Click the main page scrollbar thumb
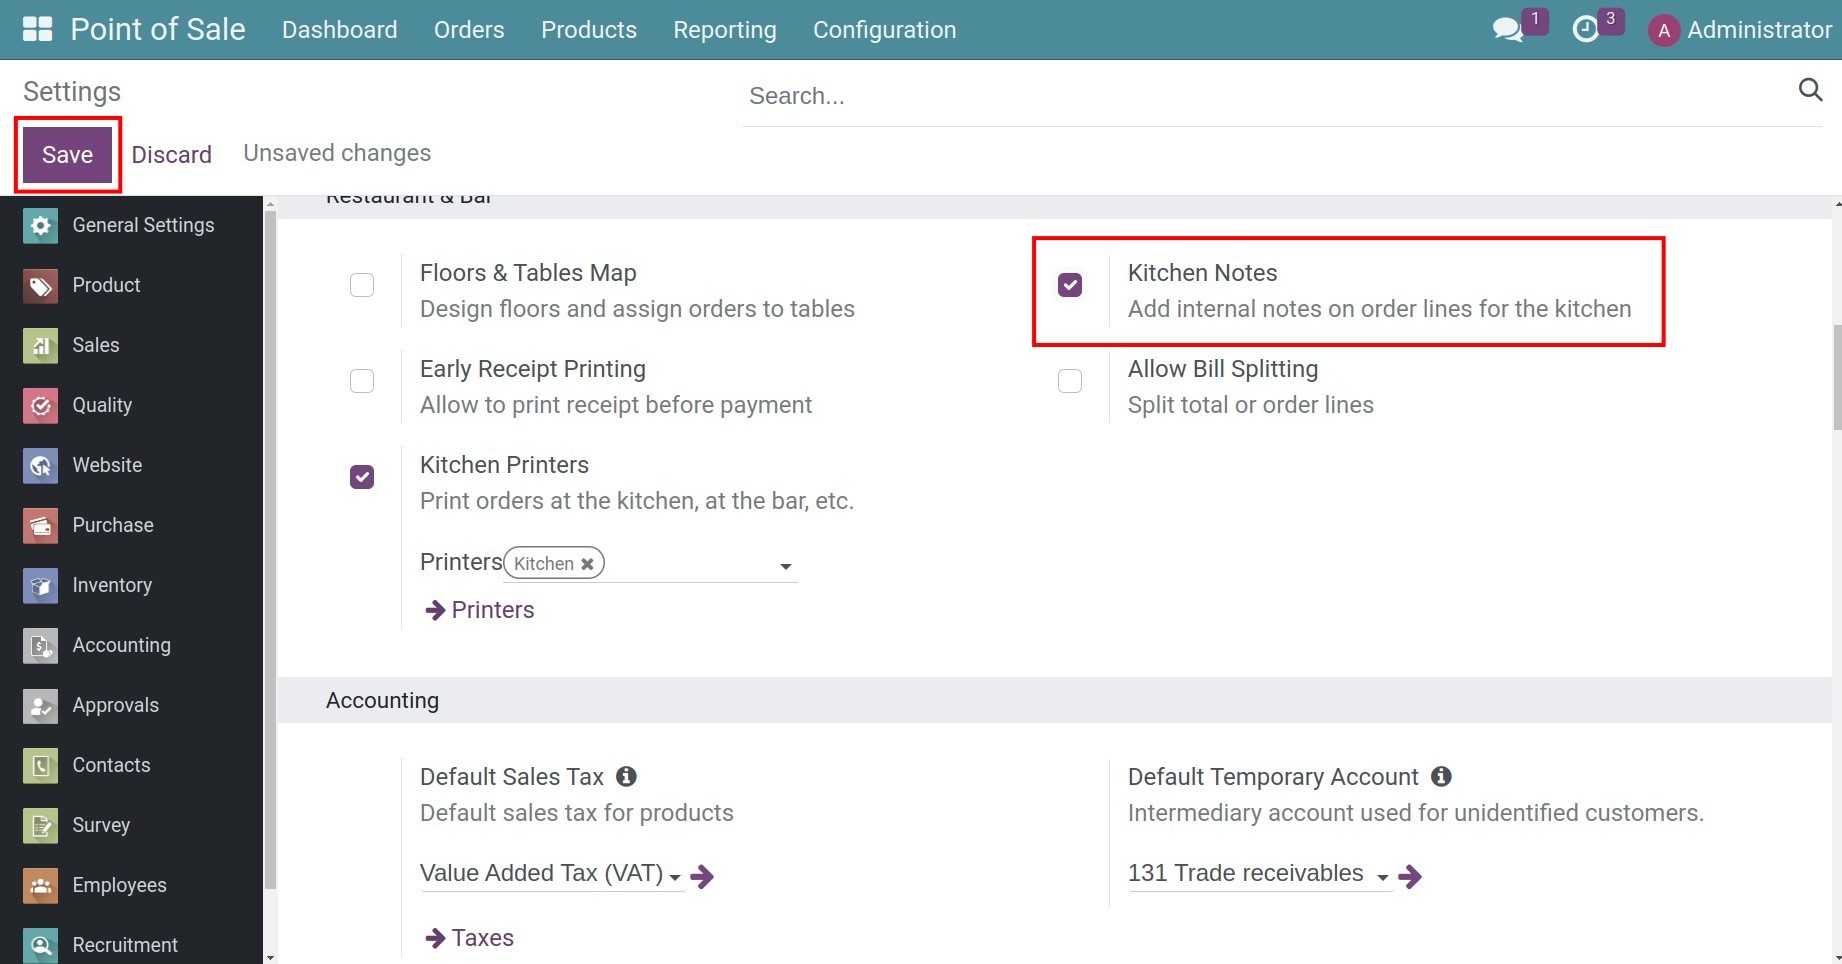 pyautogui.click(x=1837, y=377)
